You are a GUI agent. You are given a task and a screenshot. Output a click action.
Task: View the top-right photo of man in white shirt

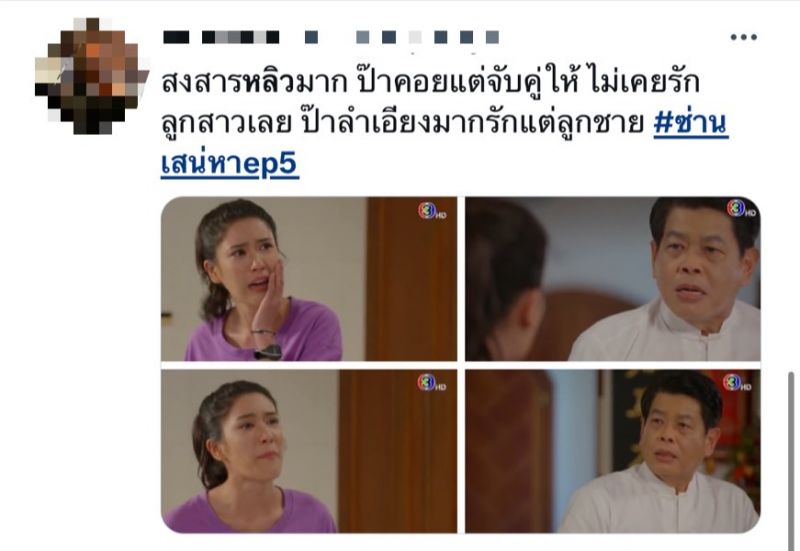pos(613,279)
